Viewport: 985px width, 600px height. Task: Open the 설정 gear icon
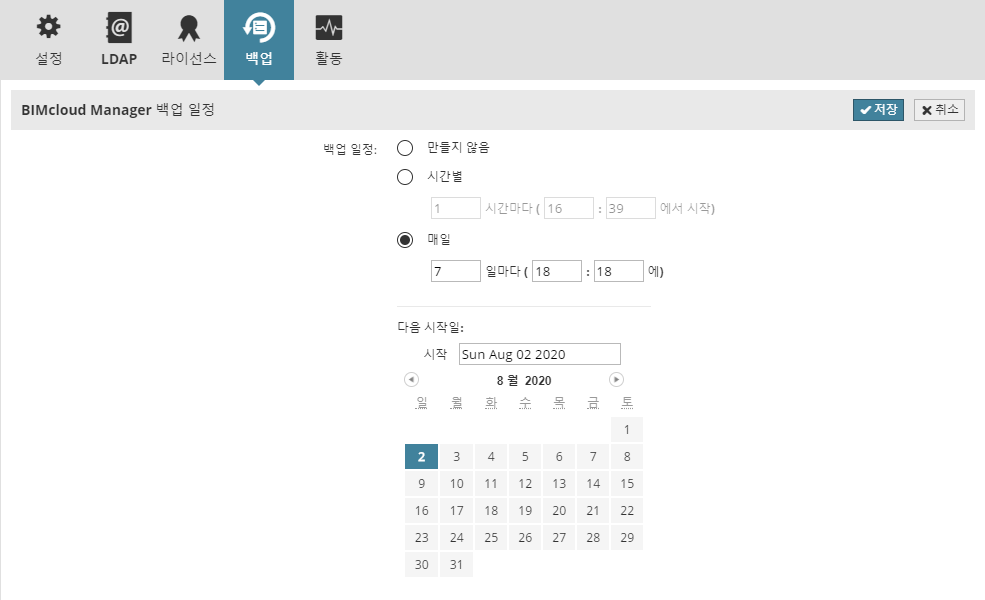point(49,28)
